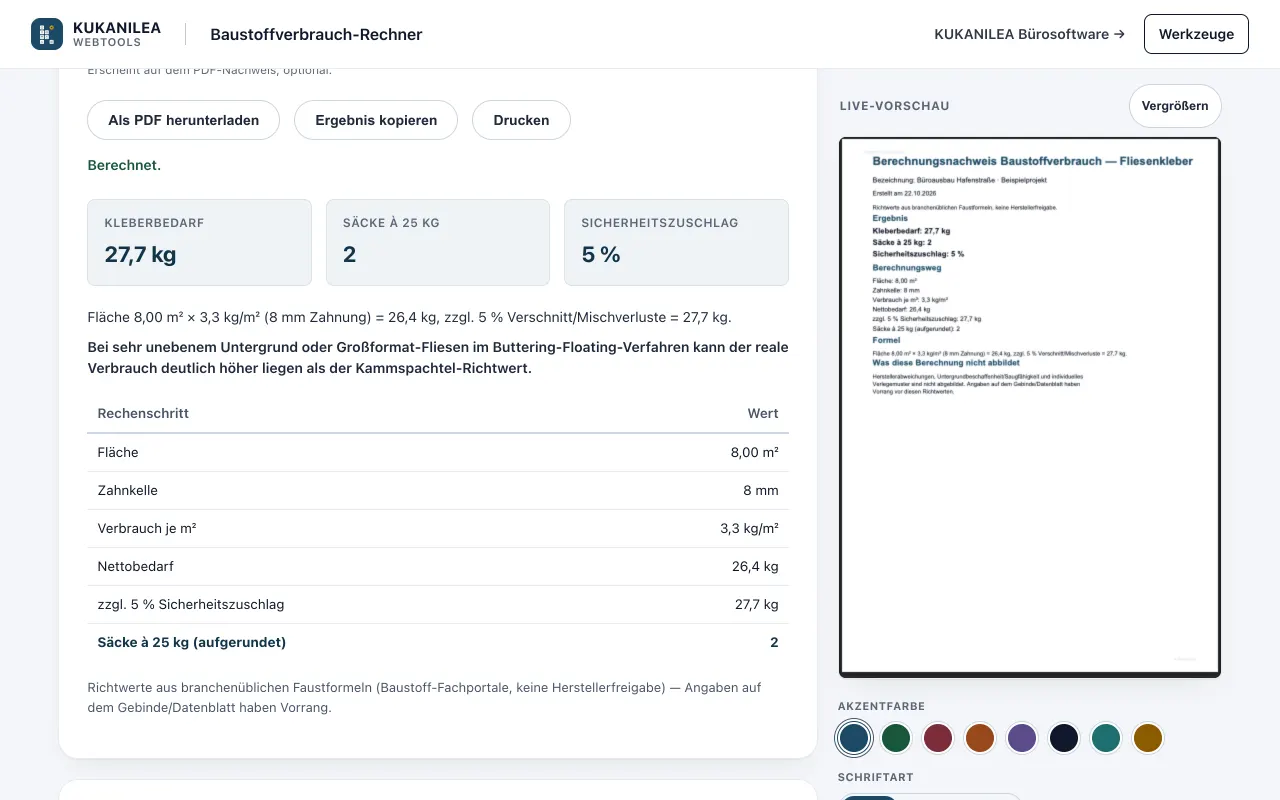
Task: Click the 'Verbrauch je m²' row label
Action: click(x=147, y=528)
